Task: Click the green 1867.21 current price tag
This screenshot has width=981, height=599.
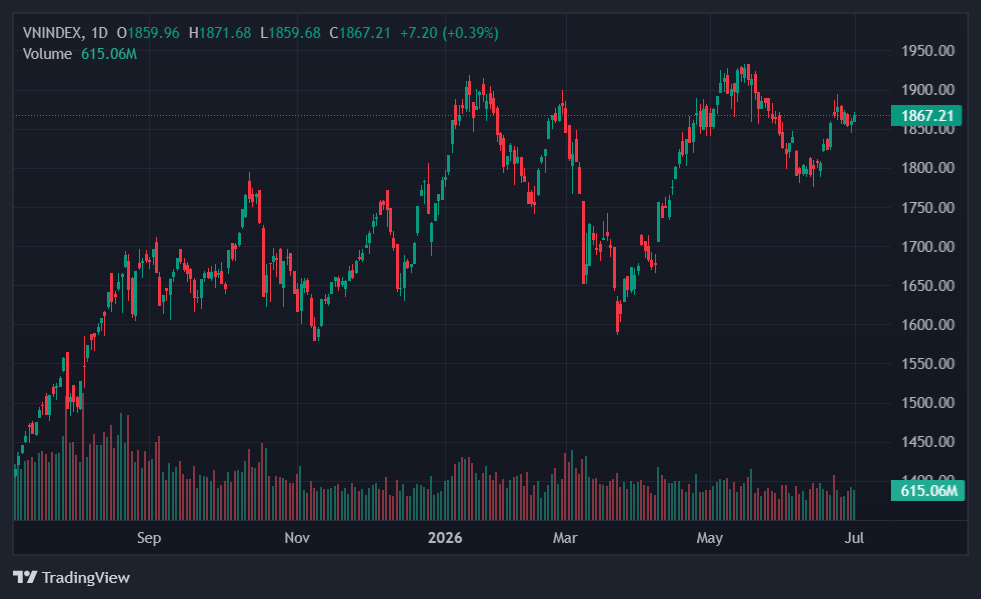Action: point(927,116)
